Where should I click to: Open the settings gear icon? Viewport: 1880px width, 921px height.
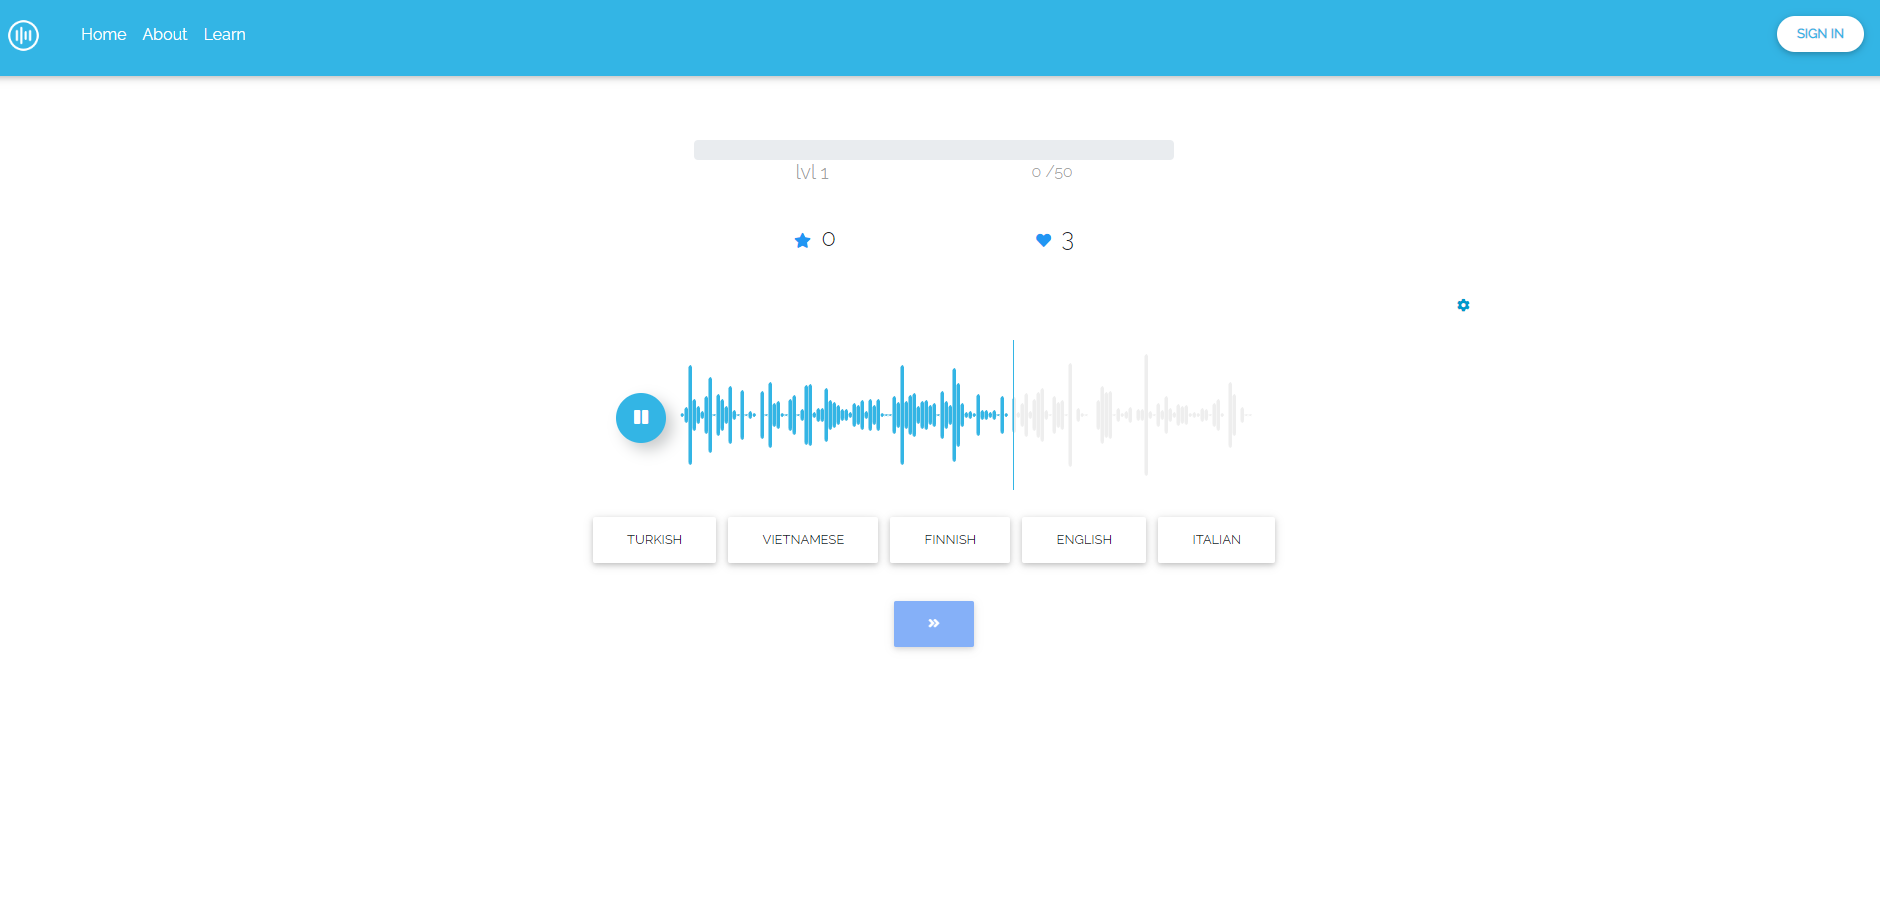pyautogui.click(x=1463, y=305)
